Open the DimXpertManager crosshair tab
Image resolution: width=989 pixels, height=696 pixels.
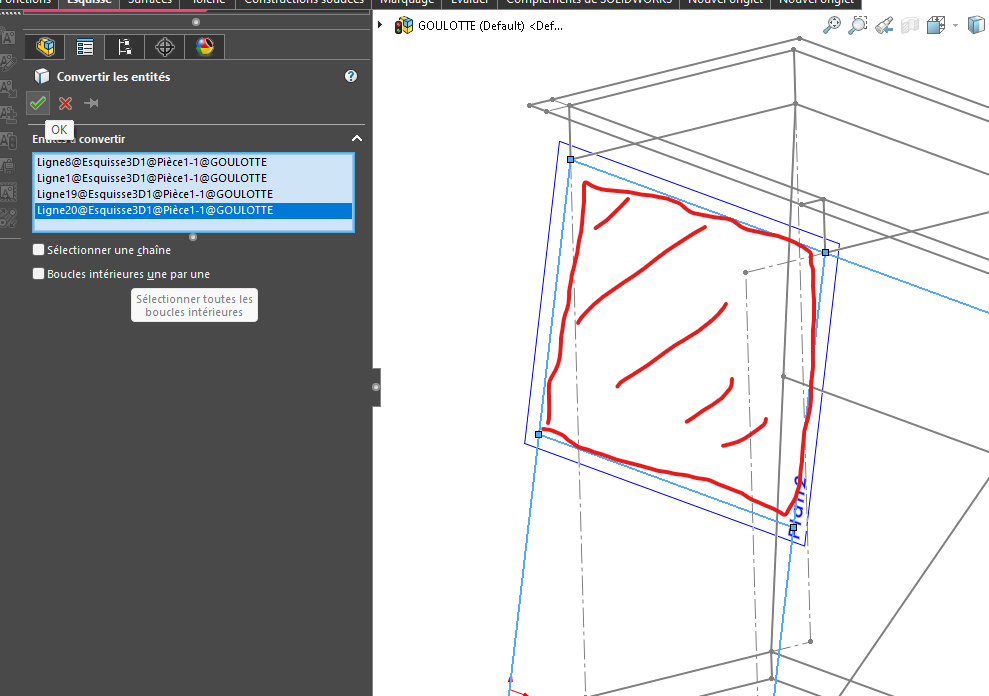pyautogui.click(x=164, y=47)
